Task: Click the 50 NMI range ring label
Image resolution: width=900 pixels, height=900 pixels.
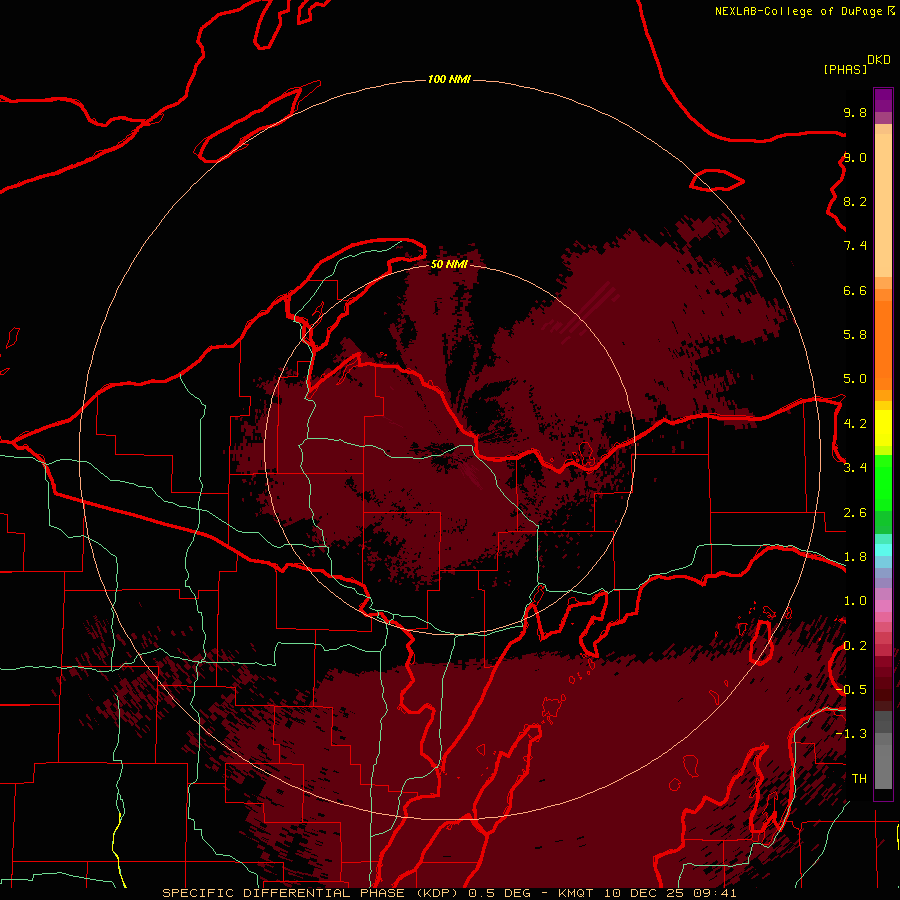Action: tap(449, 264)
